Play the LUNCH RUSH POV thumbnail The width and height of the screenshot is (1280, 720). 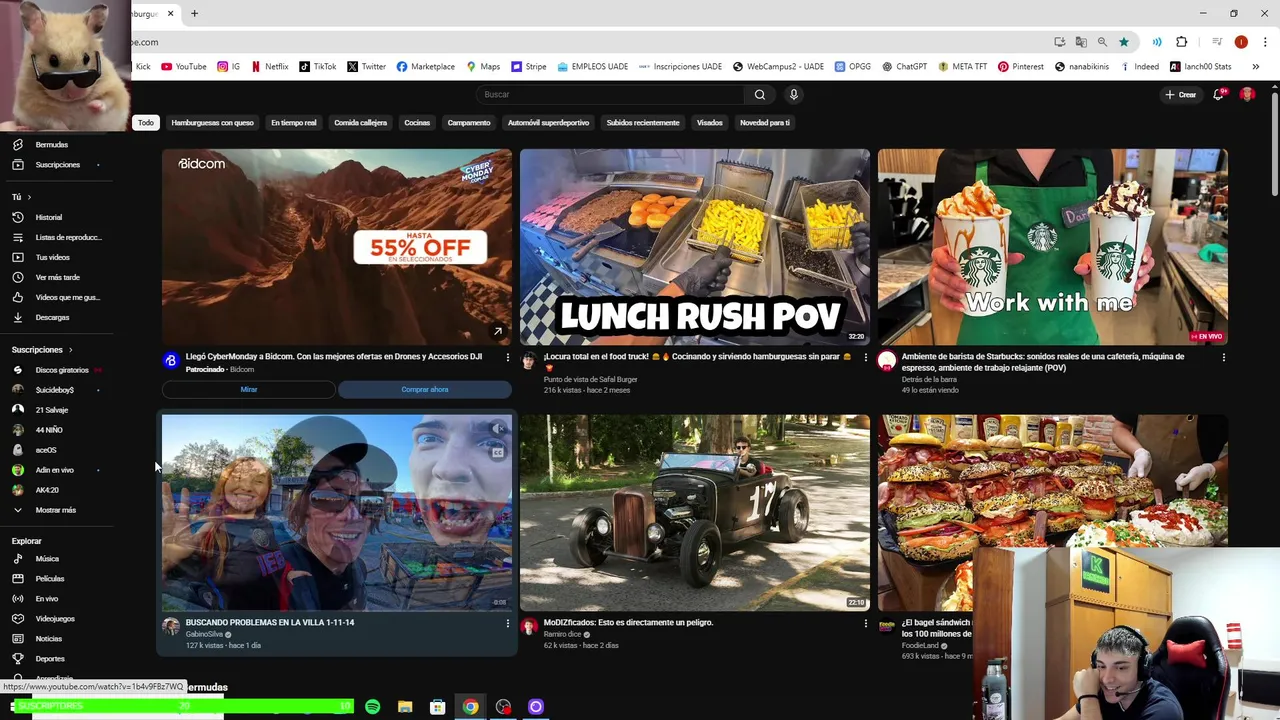tap(694, 247)
